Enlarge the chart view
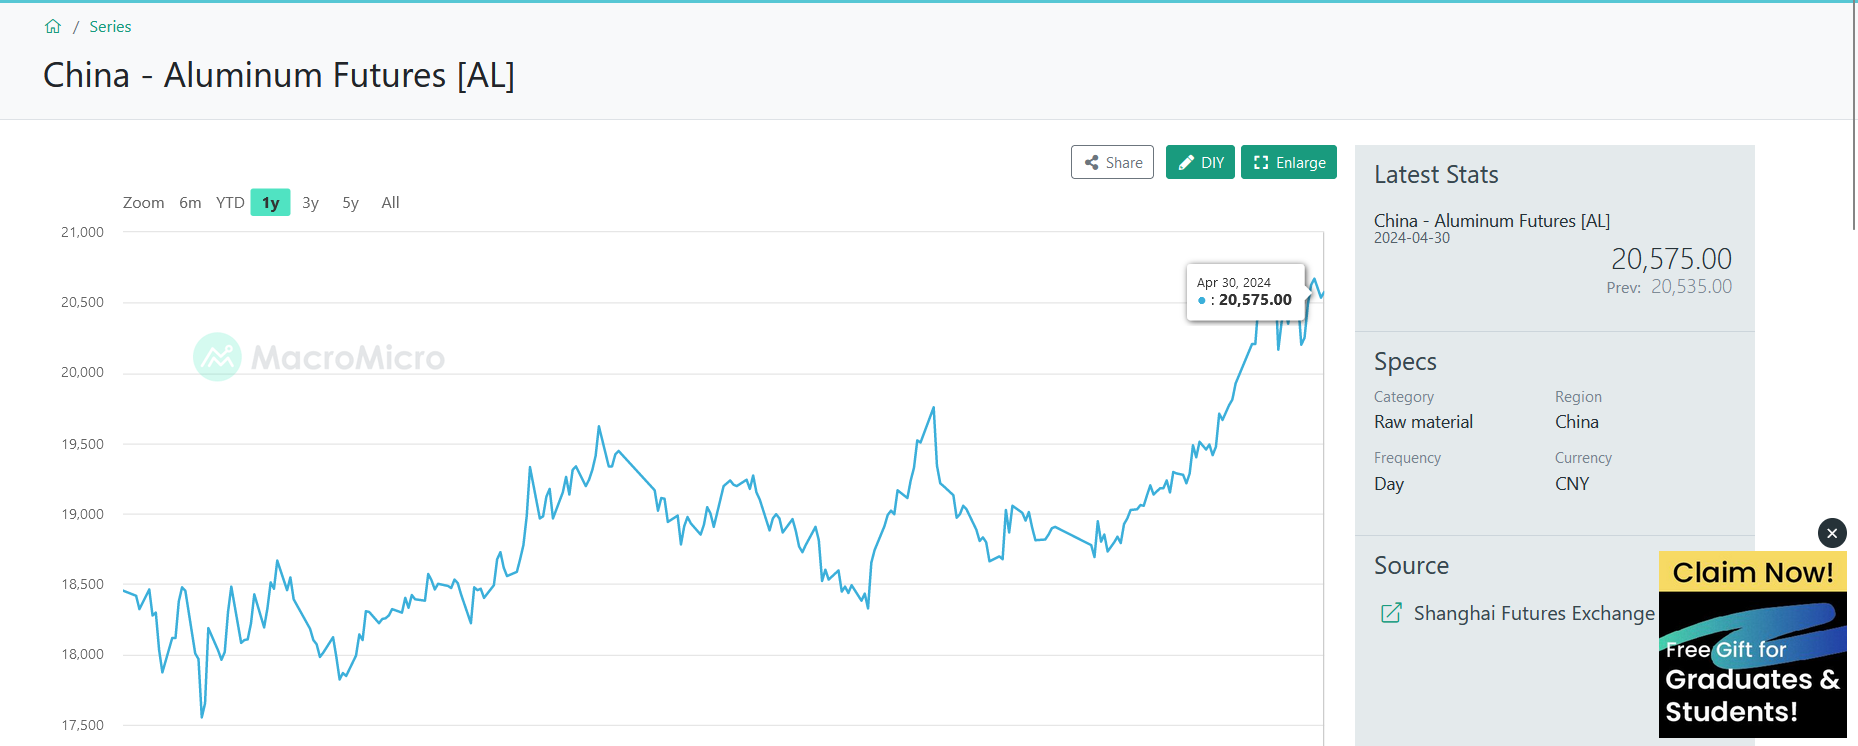This screenshot has height=746, width=1858. point(1288,162)
